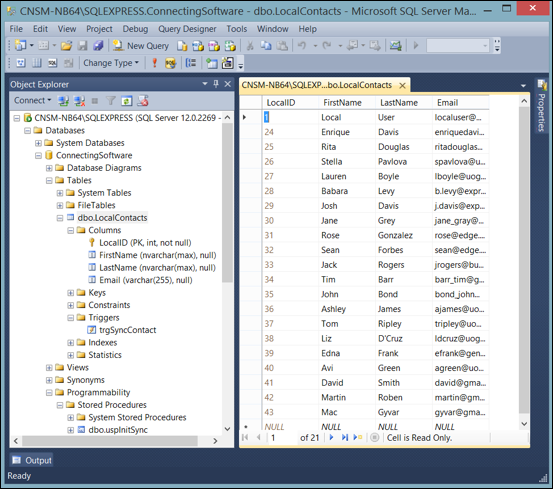Collapse the Databases node
The width and height of the screenshot is (553, 489).
click(28, 131)
